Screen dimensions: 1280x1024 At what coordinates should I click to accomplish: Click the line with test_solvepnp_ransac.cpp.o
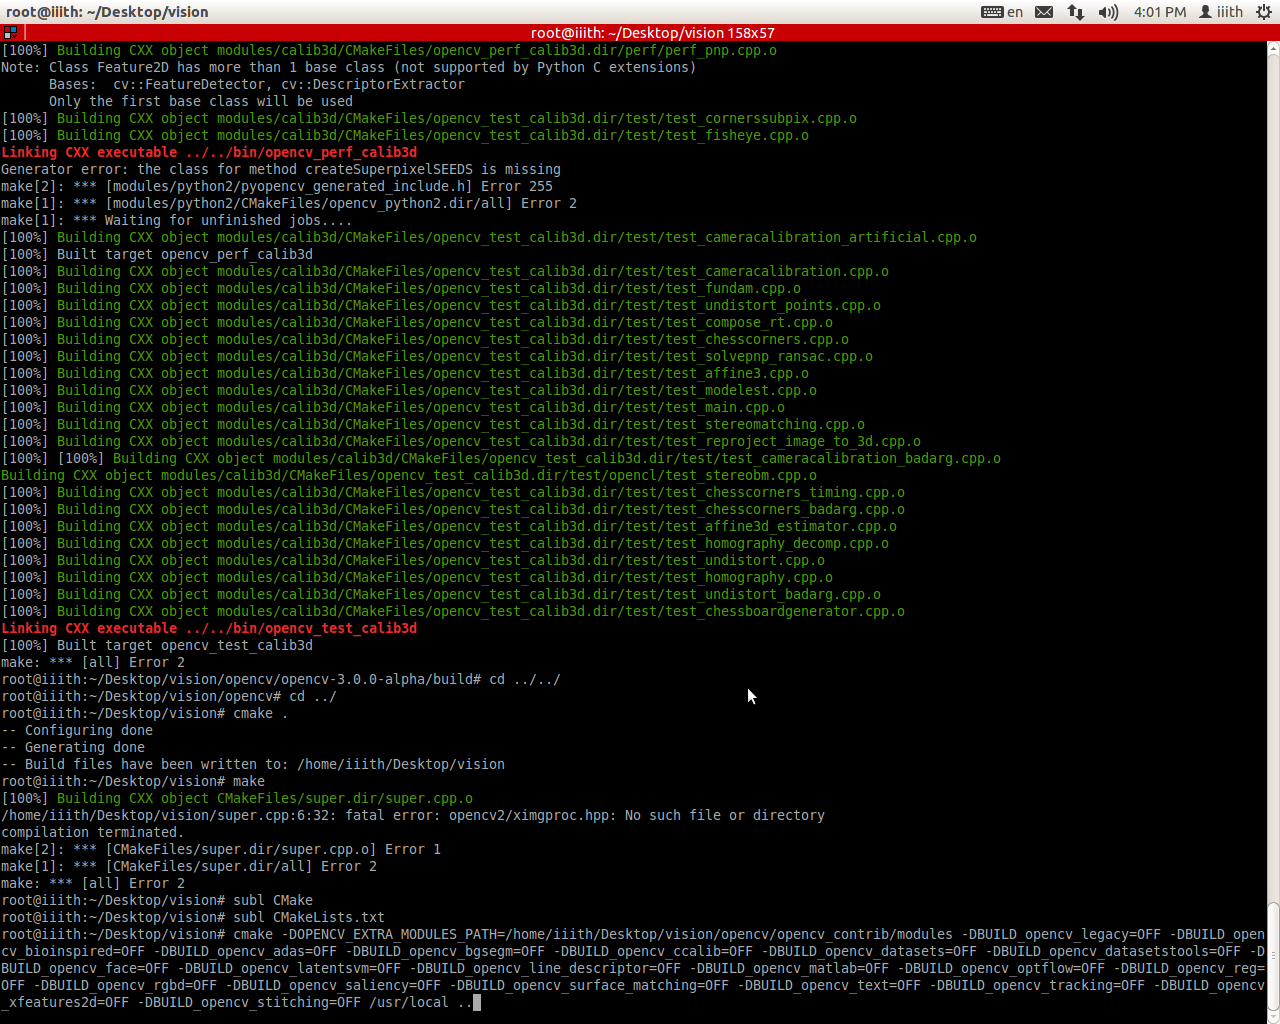pos(437,356)
